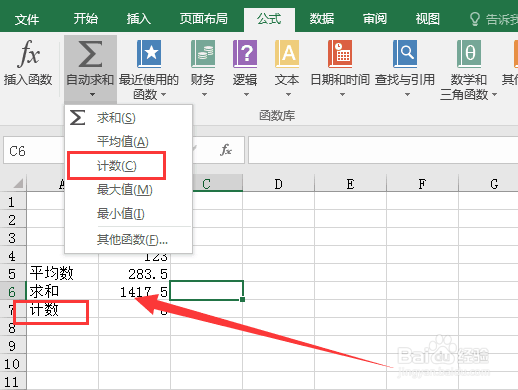Open Math and Trig functions icon

point(469,54)
